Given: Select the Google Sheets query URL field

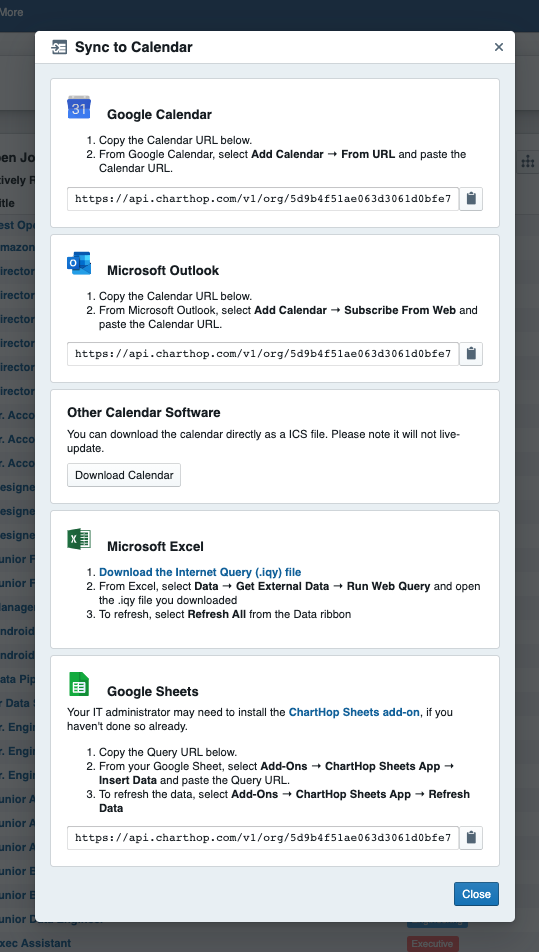Looking at the screenshot, I should (x=263, y=838).
